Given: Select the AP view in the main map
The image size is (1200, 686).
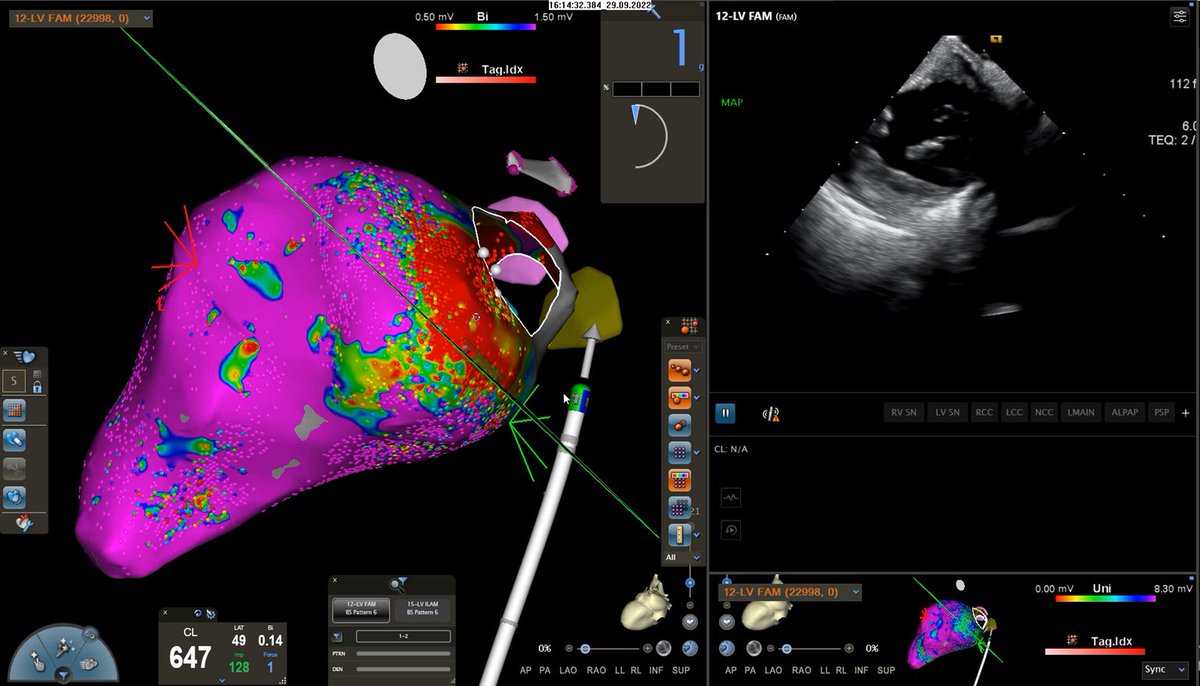Looking at the screenshot, I should 524,670.
